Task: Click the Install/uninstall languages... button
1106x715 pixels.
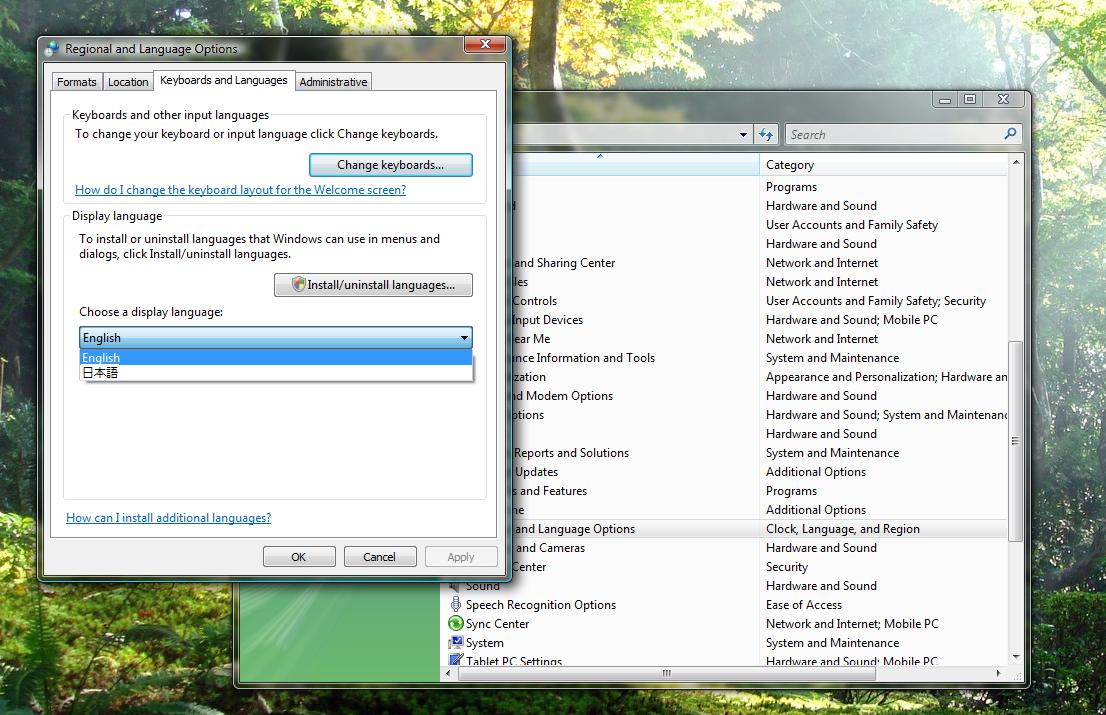Action: click(x=373, y=285)
